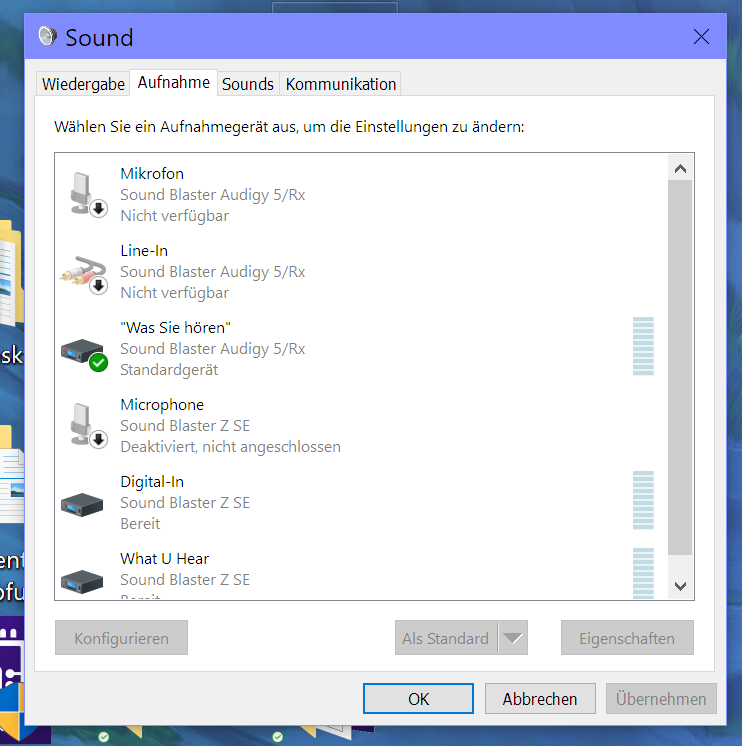
Task: Select the Microphone icon for Sound Blaster Z SE
Action: [x=88, y=425]
